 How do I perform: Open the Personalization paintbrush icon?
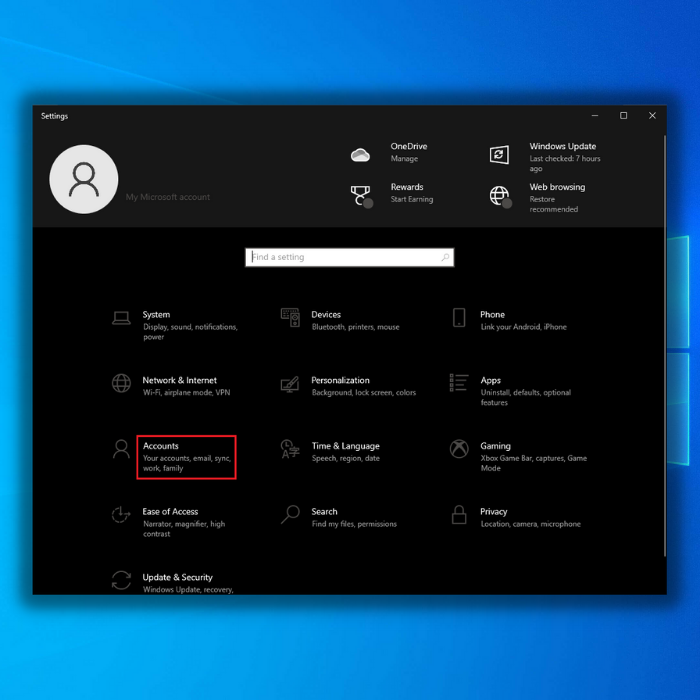(x=290, y=384)
